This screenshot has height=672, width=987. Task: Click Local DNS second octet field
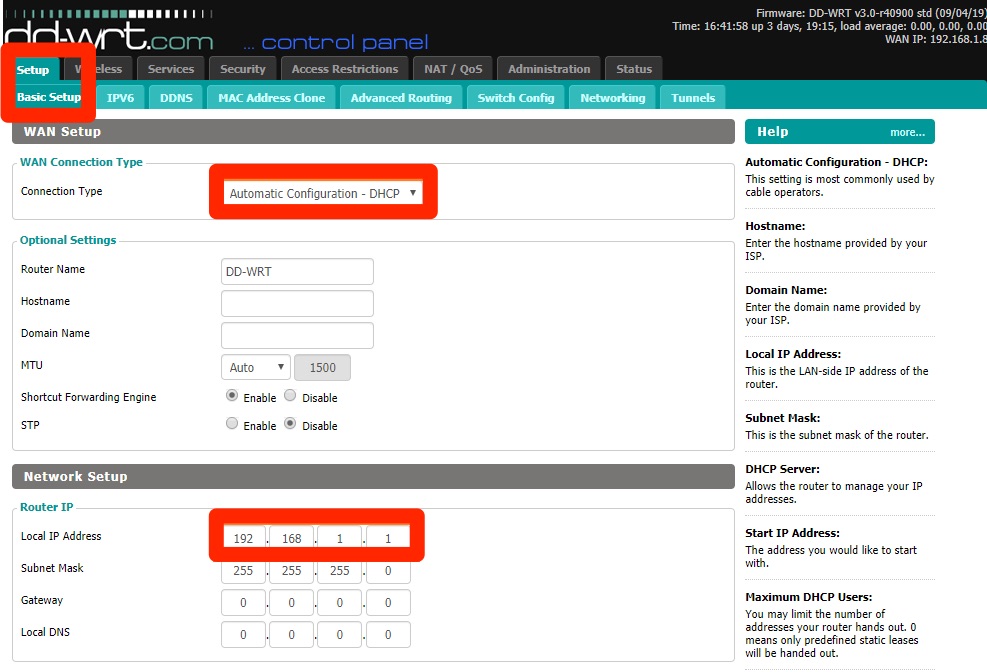291,634
